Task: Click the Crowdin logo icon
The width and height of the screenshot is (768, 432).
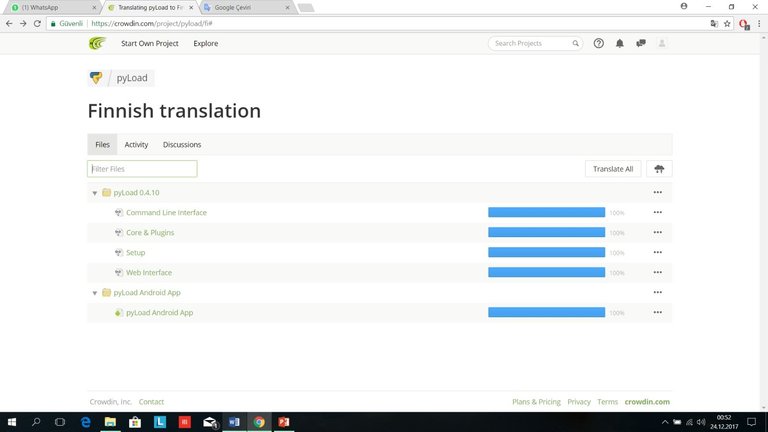Action: tap(97, 43)
